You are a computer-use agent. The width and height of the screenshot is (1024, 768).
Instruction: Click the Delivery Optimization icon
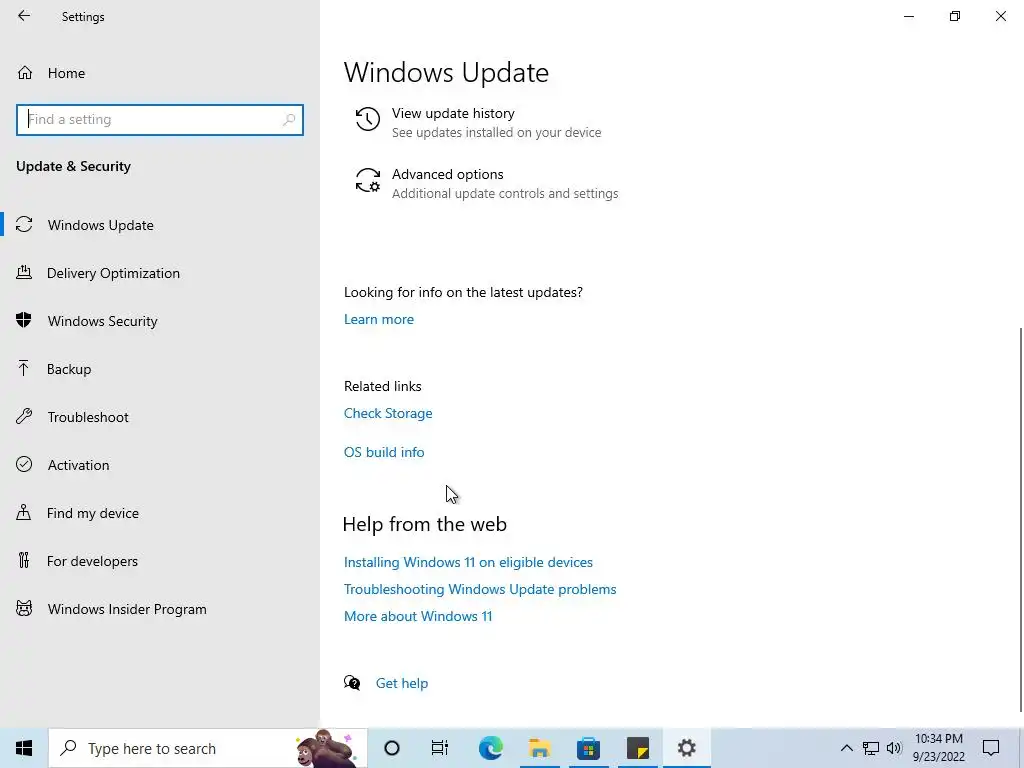point(24,272)
